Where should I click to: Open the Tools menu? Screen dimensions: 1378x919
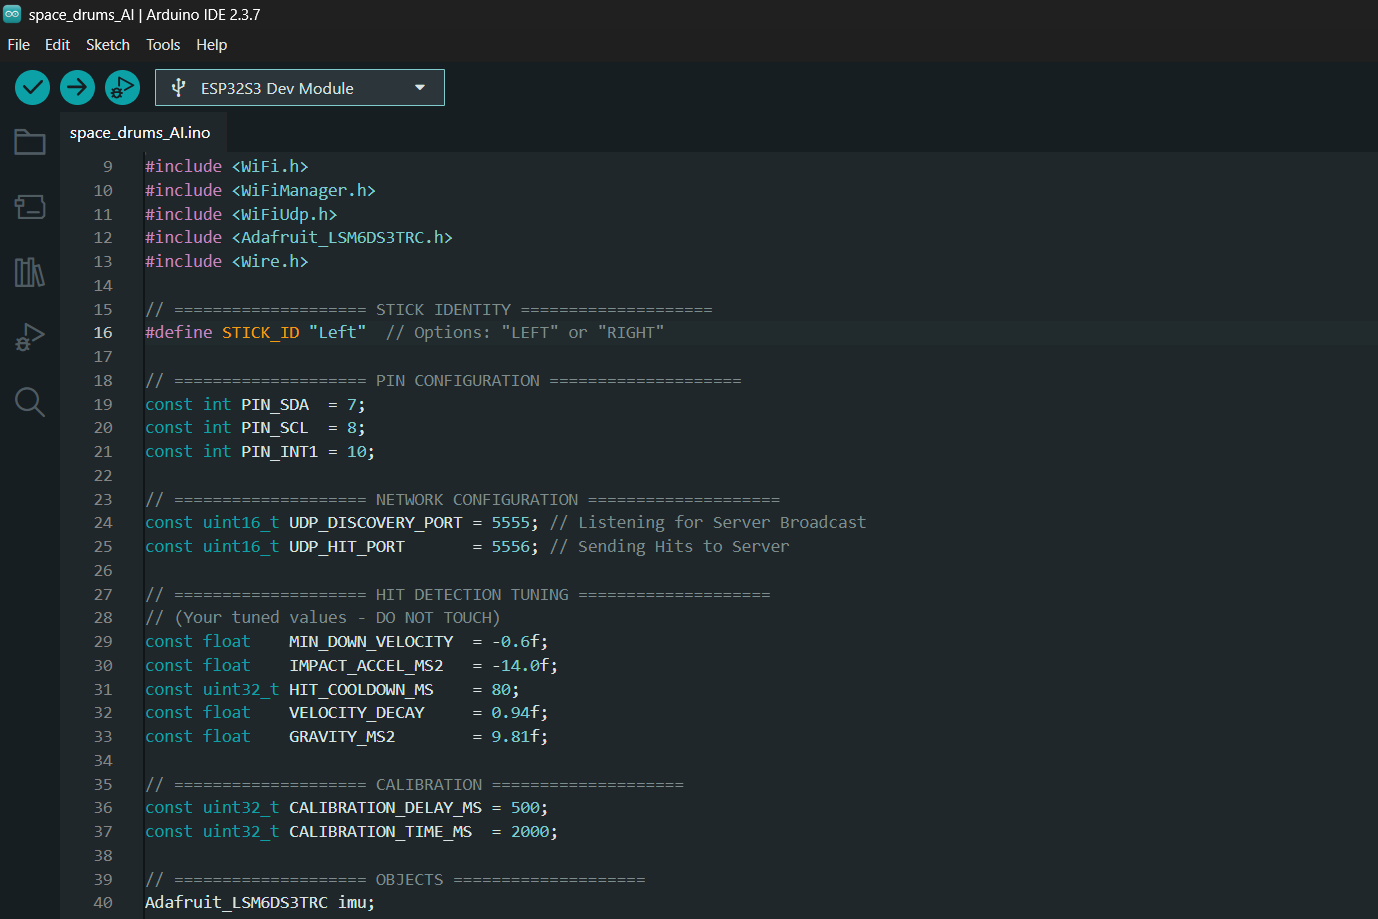click(163, 45)
